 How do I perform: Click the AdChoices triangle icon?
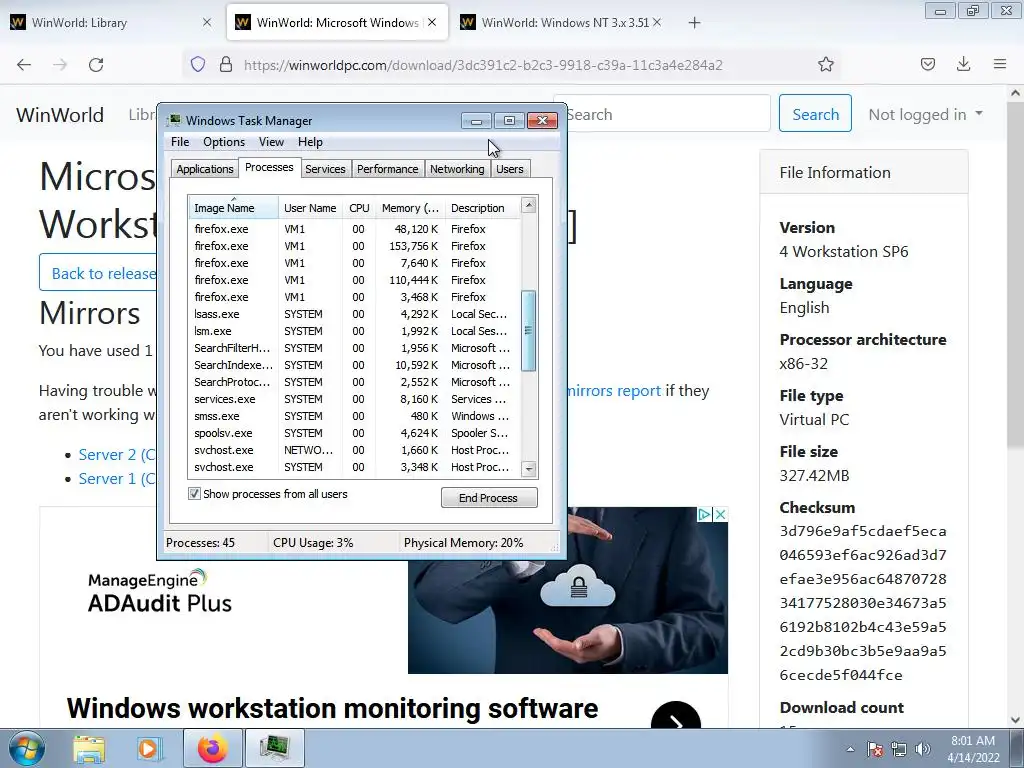(x=705, y=515)
